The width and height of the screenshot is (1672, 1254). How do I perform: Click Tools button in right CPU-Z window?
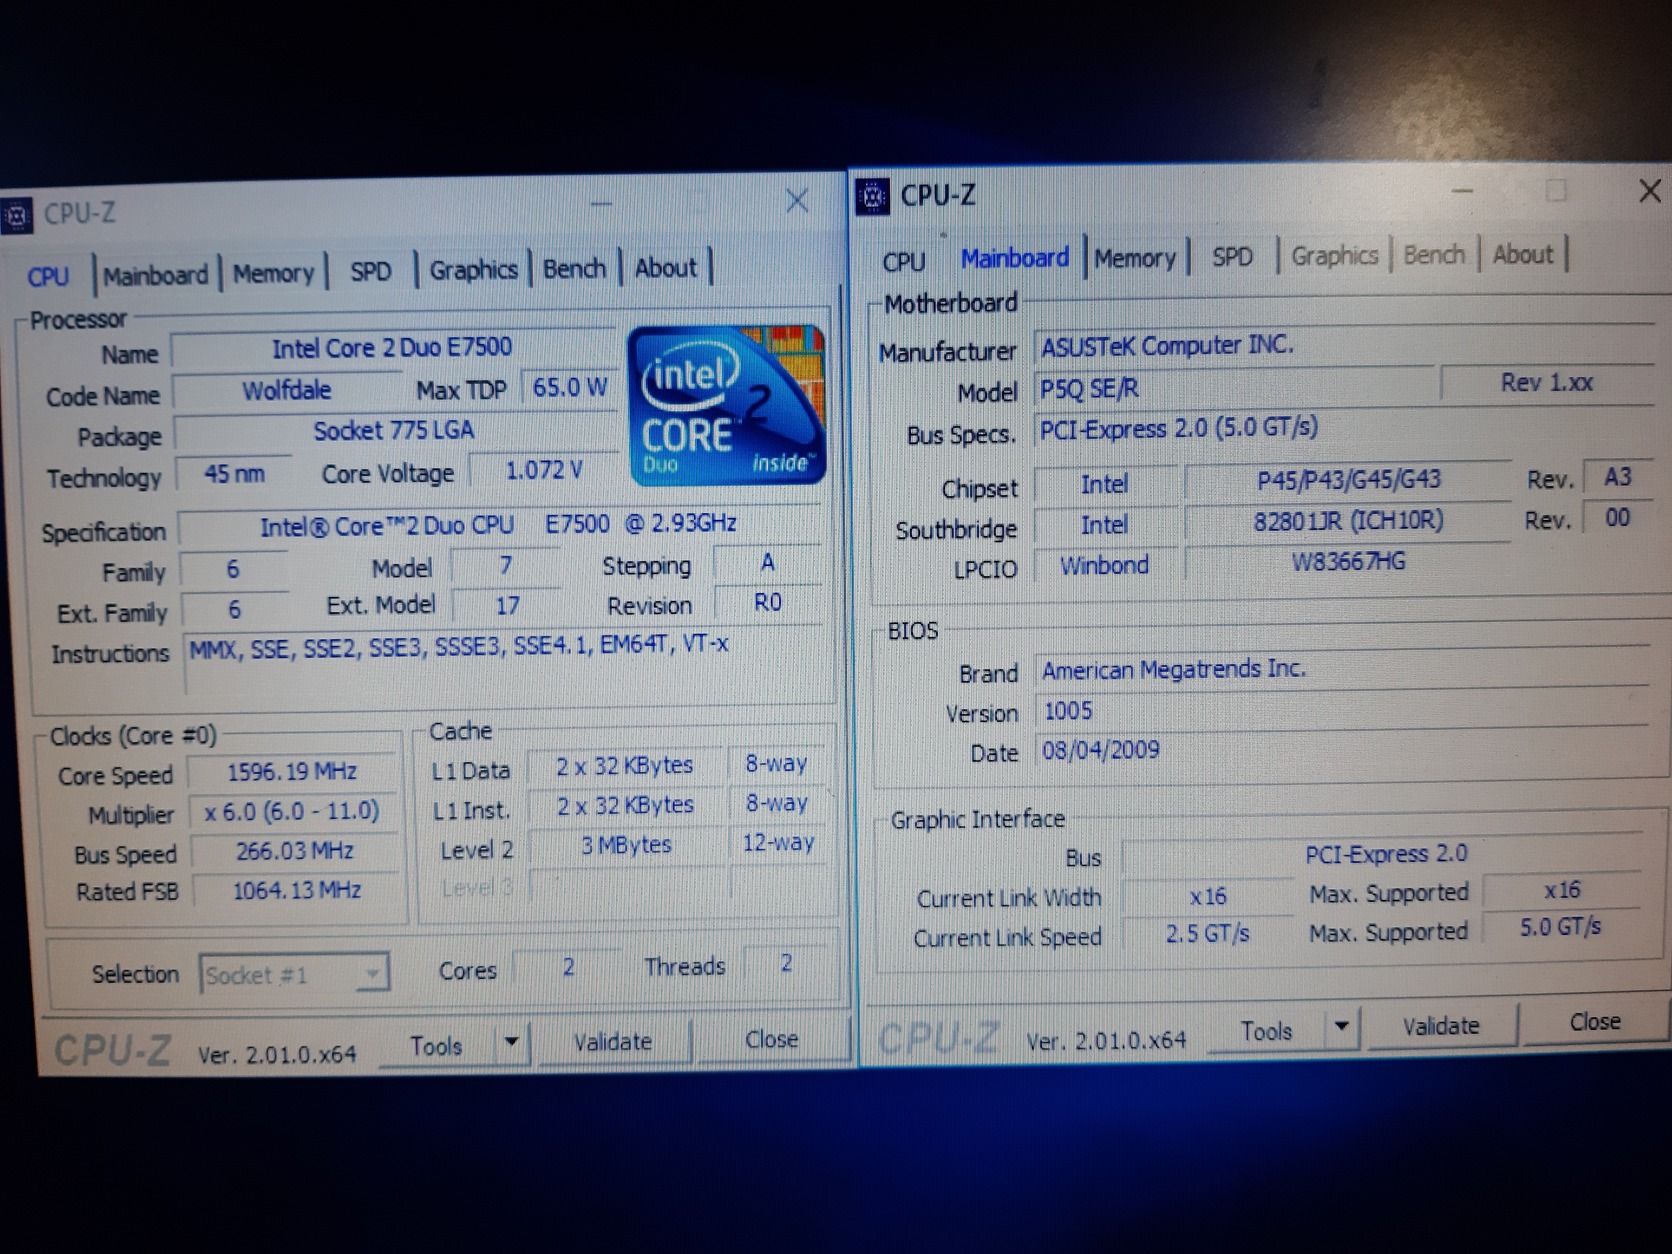1267,1030
